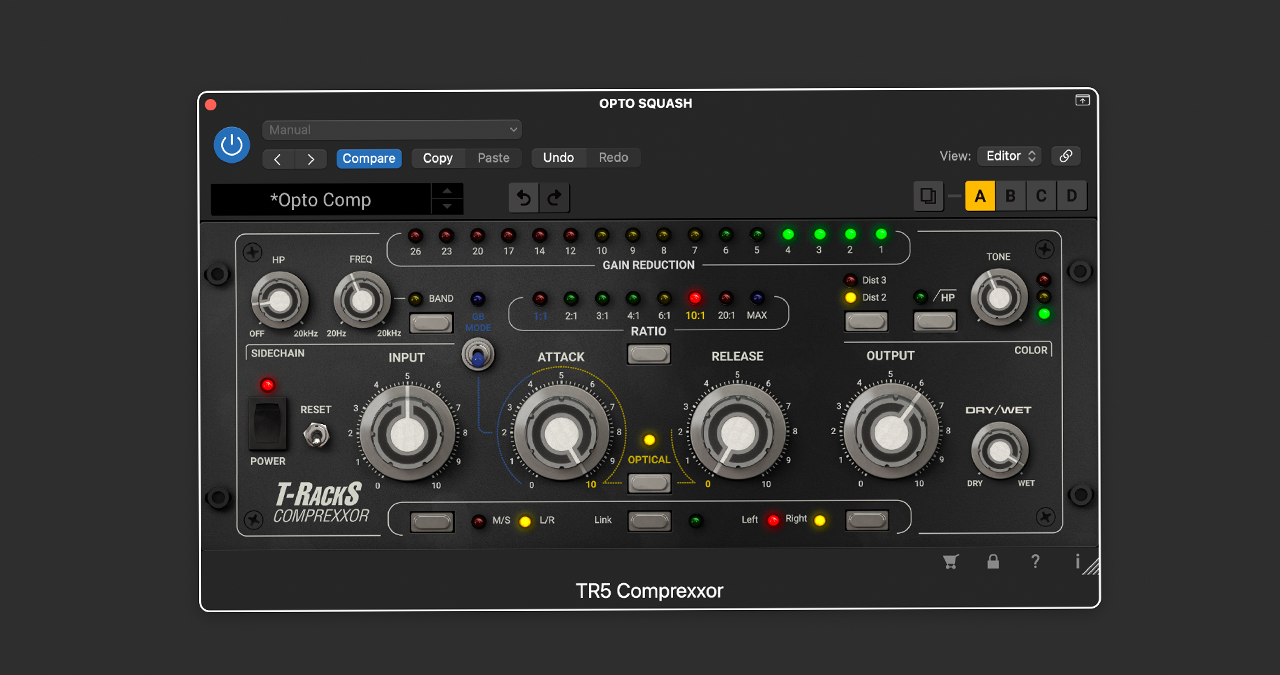The image size is (1280, 675).
Task: Click the TONE knob
Action: (999, 297)
